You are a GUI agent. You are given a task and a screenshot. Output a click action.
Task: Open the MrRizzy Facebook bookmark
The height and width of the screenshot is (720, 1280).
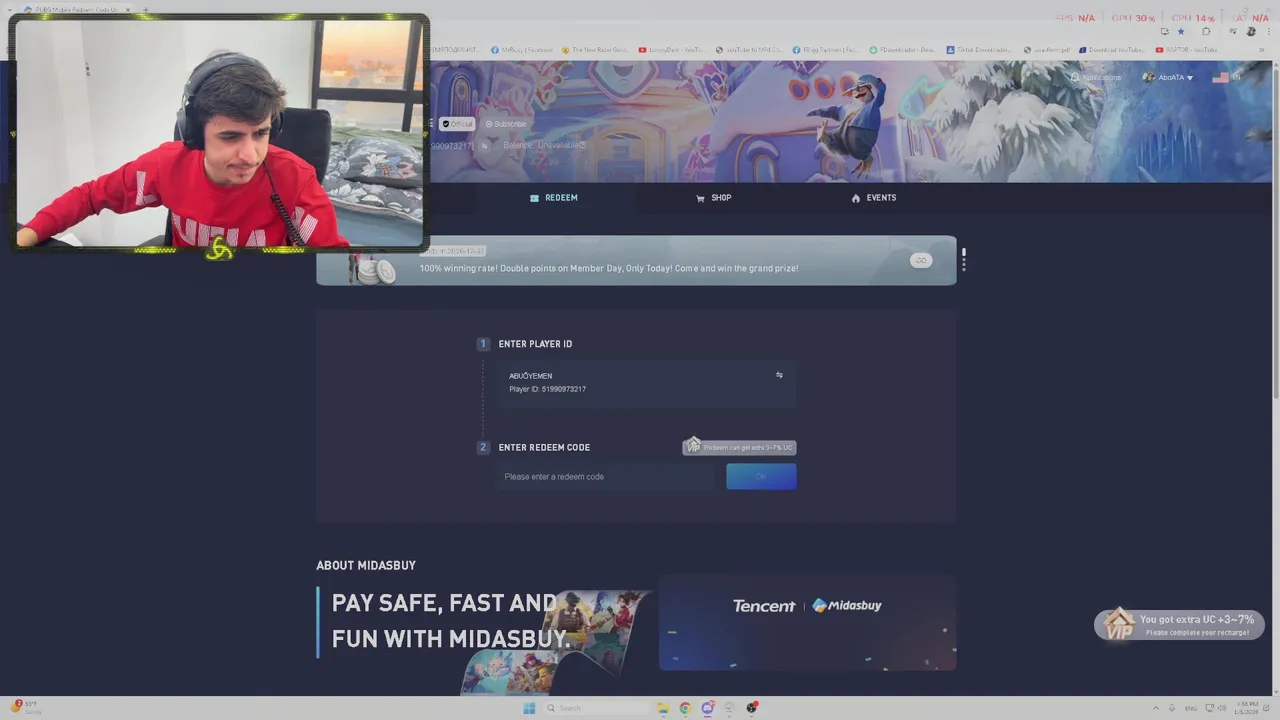(522, 49)
